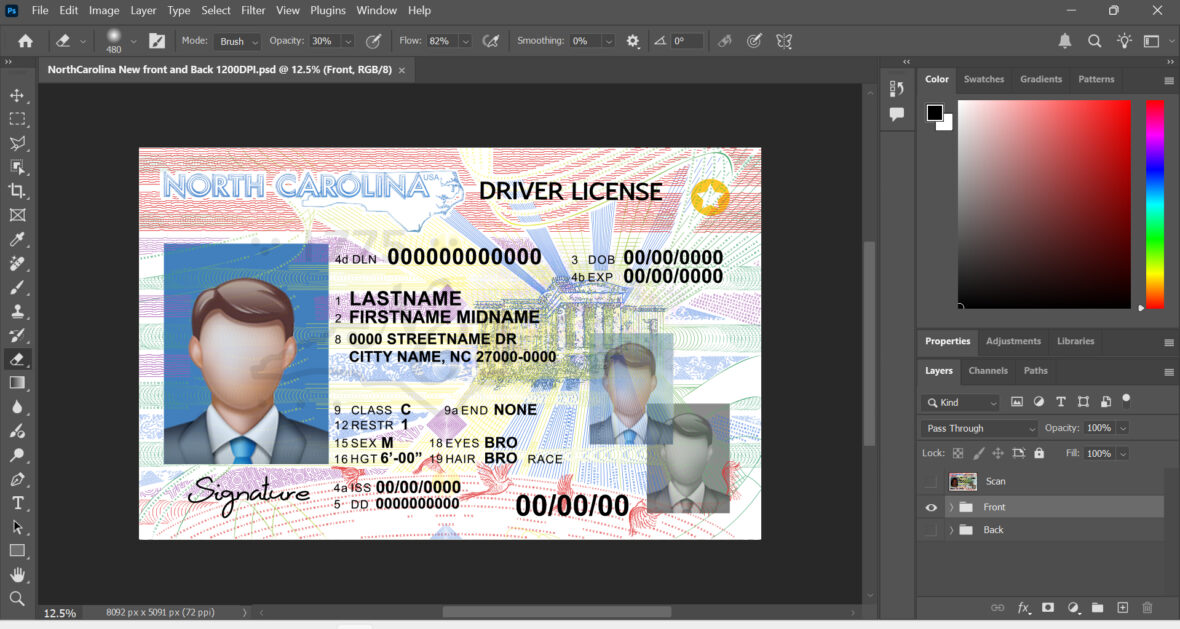Expand the Front layer group
Screen dimensions: 1180x629
[x=949, y=507]
